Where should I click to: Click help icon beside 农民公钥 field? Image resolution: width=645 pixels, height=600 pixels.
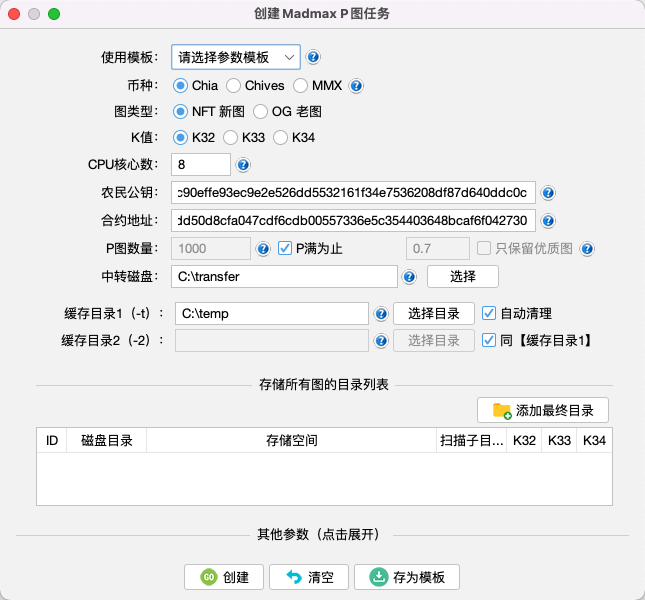[x=548, y=193]
